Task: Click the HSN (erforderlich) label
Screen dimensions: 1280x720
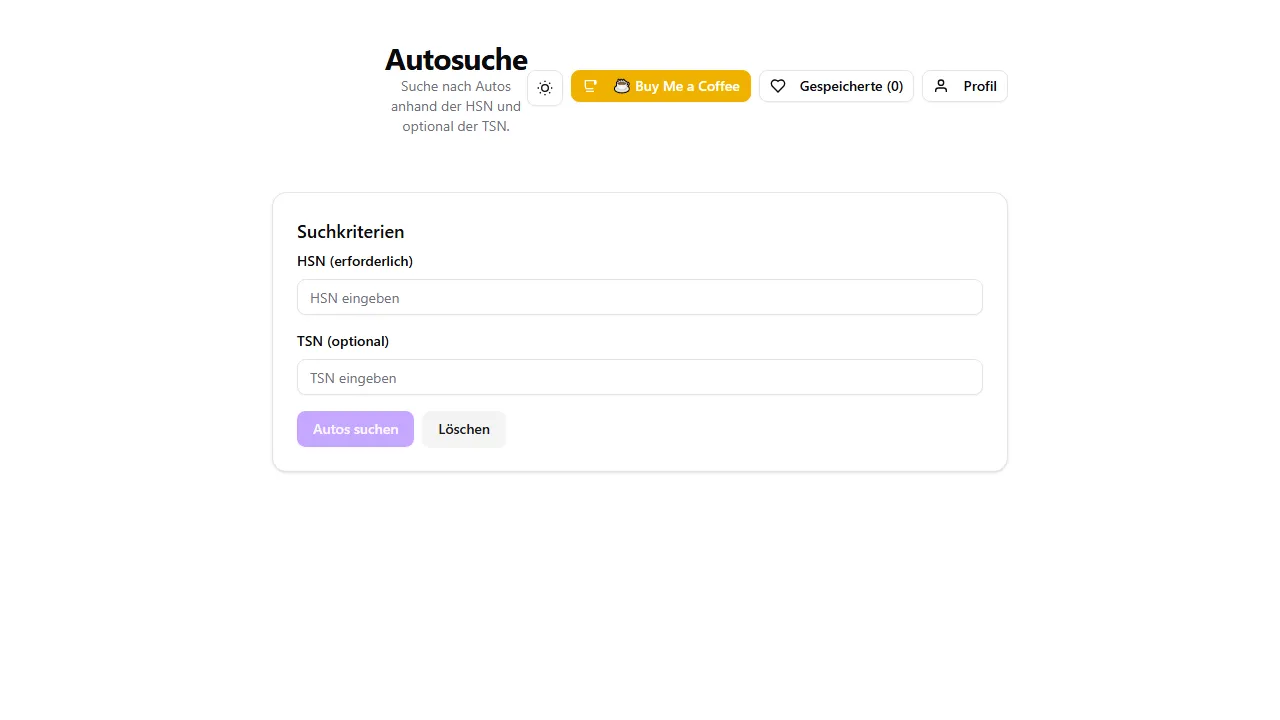Action: 355,261
